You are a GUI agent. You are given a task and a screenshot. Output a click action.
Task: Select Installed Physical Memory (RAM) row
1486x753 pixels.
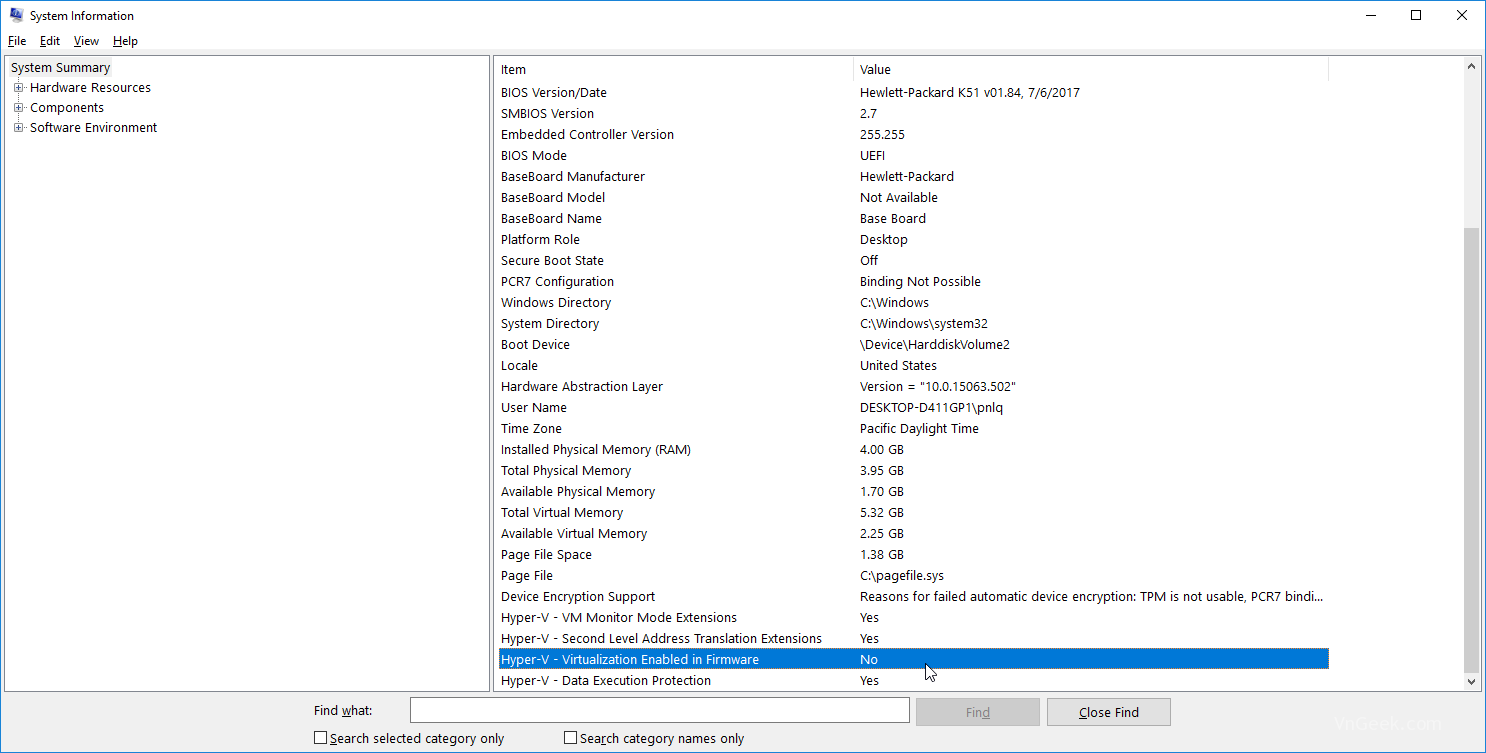point(913,450)
